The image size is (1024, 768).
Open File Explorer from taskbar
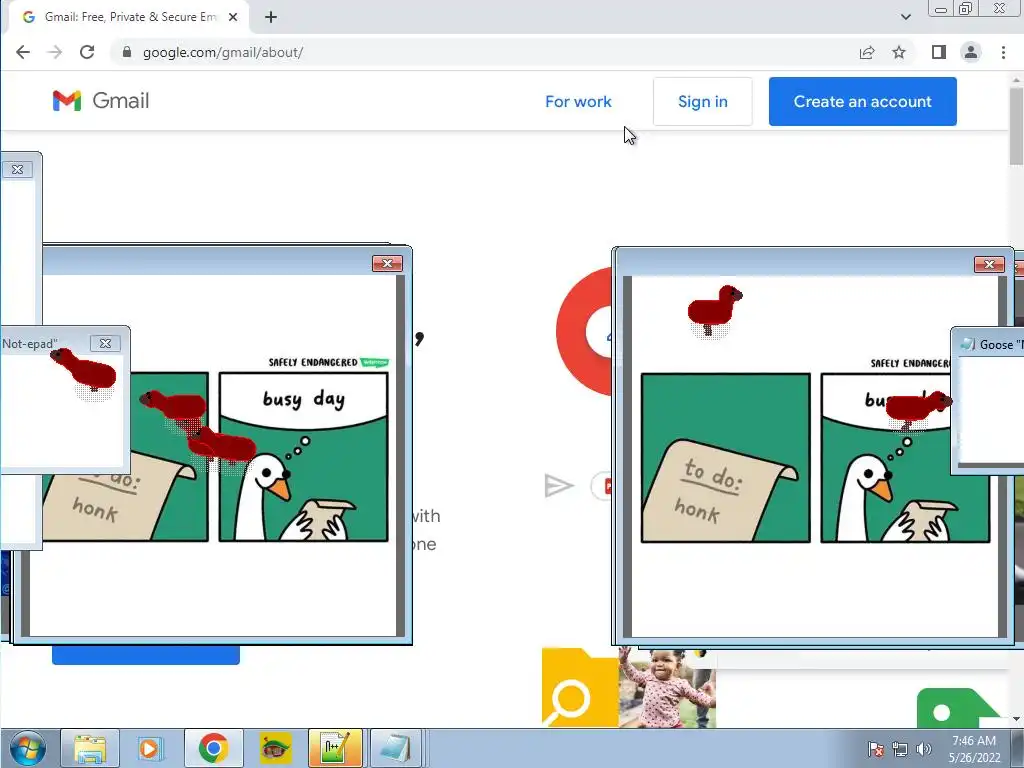(90, 748)
